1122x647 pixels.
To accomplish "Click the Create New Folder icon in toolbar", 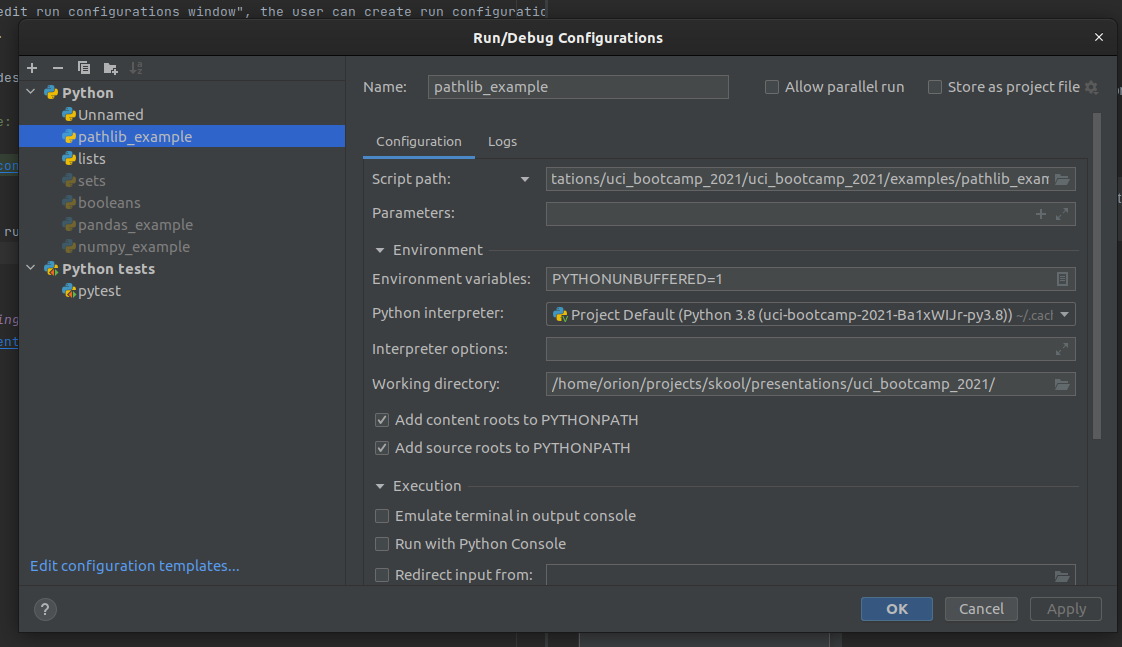I will coord(110,68).
